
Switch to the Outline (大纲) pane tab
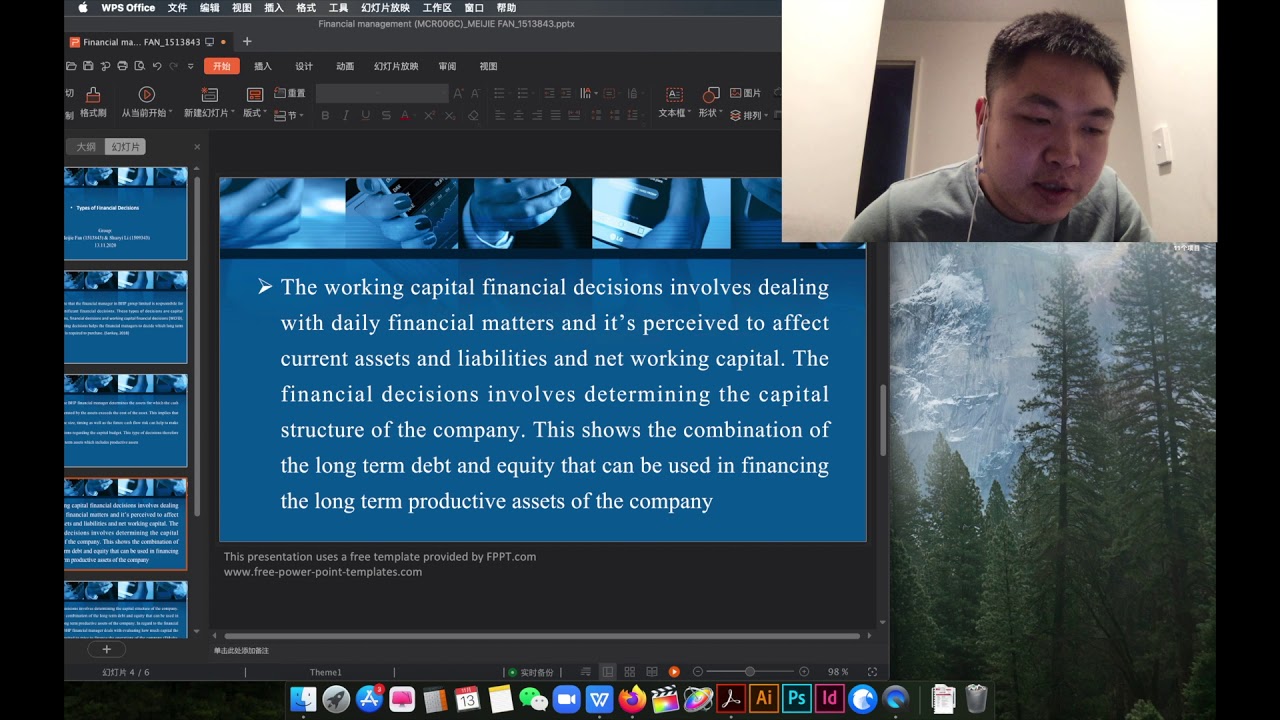[x=86, y=147]
